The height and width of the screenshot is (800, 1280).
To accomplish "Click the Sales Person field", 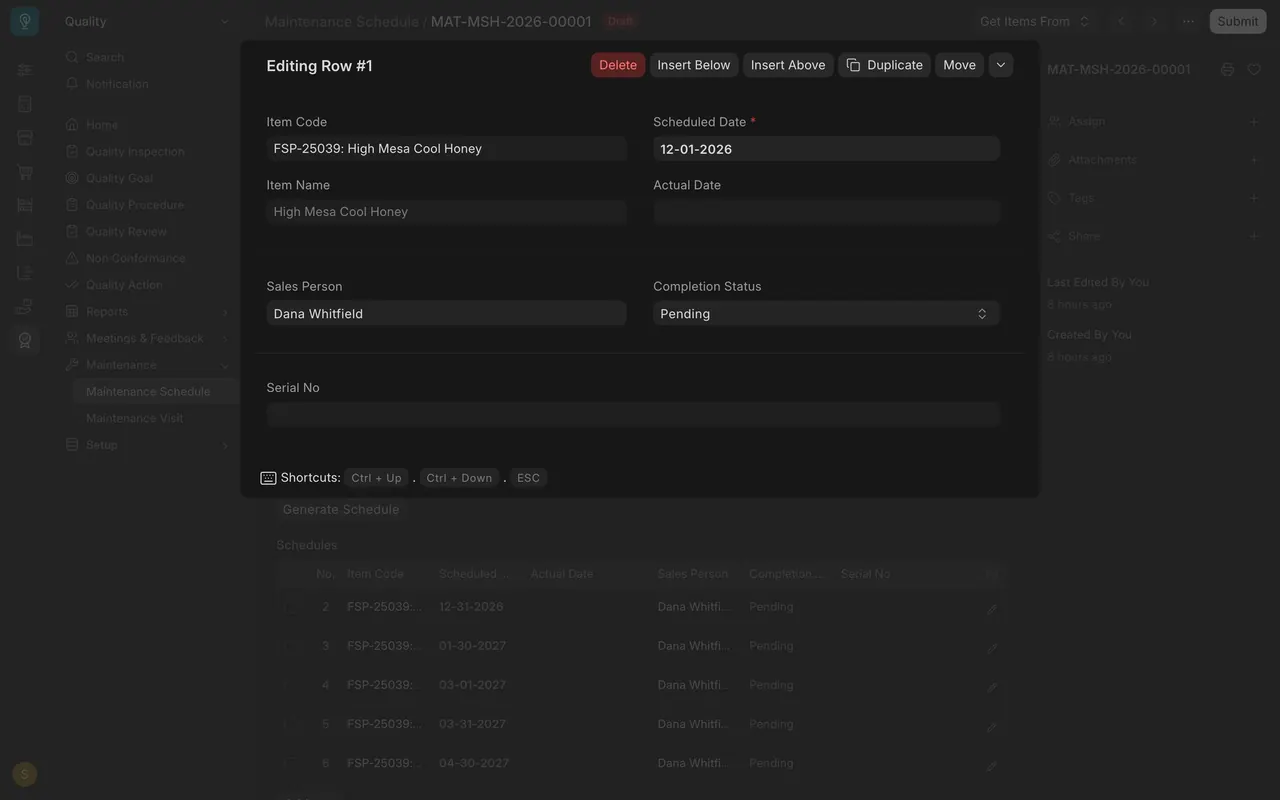I will click(446, 314).
